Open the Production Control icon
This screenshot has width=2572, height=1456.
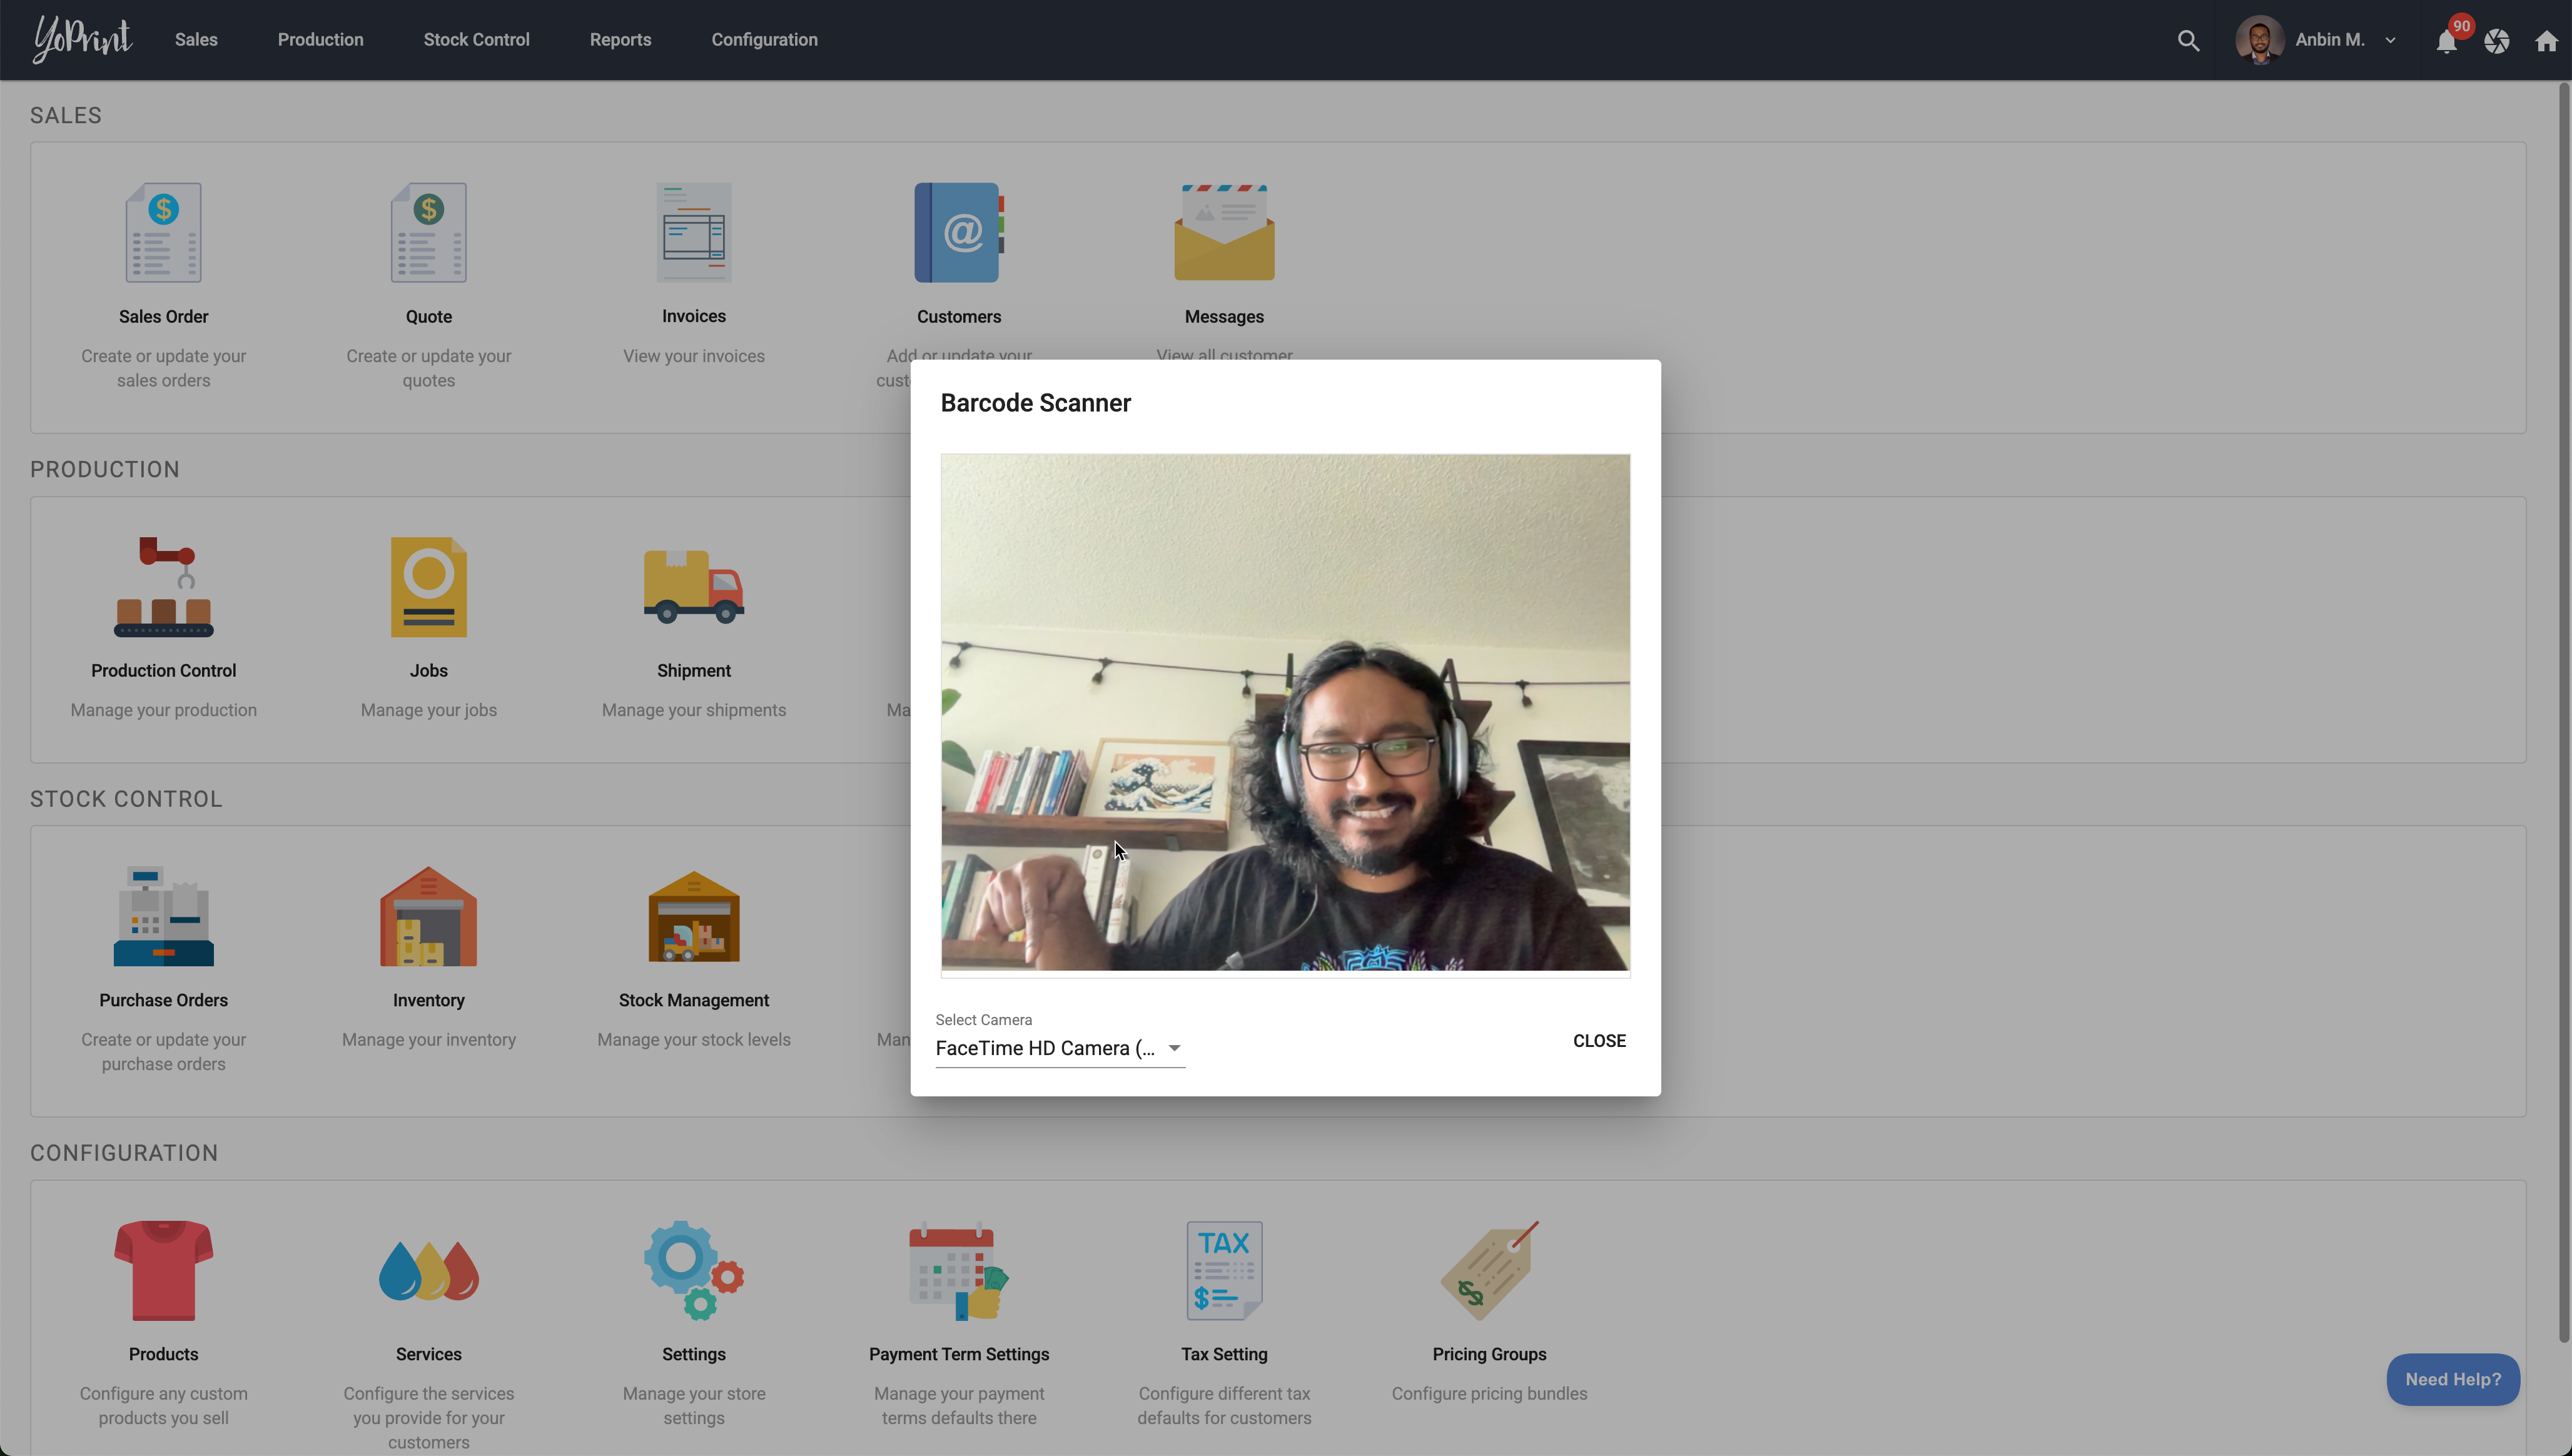click(163, 587)
